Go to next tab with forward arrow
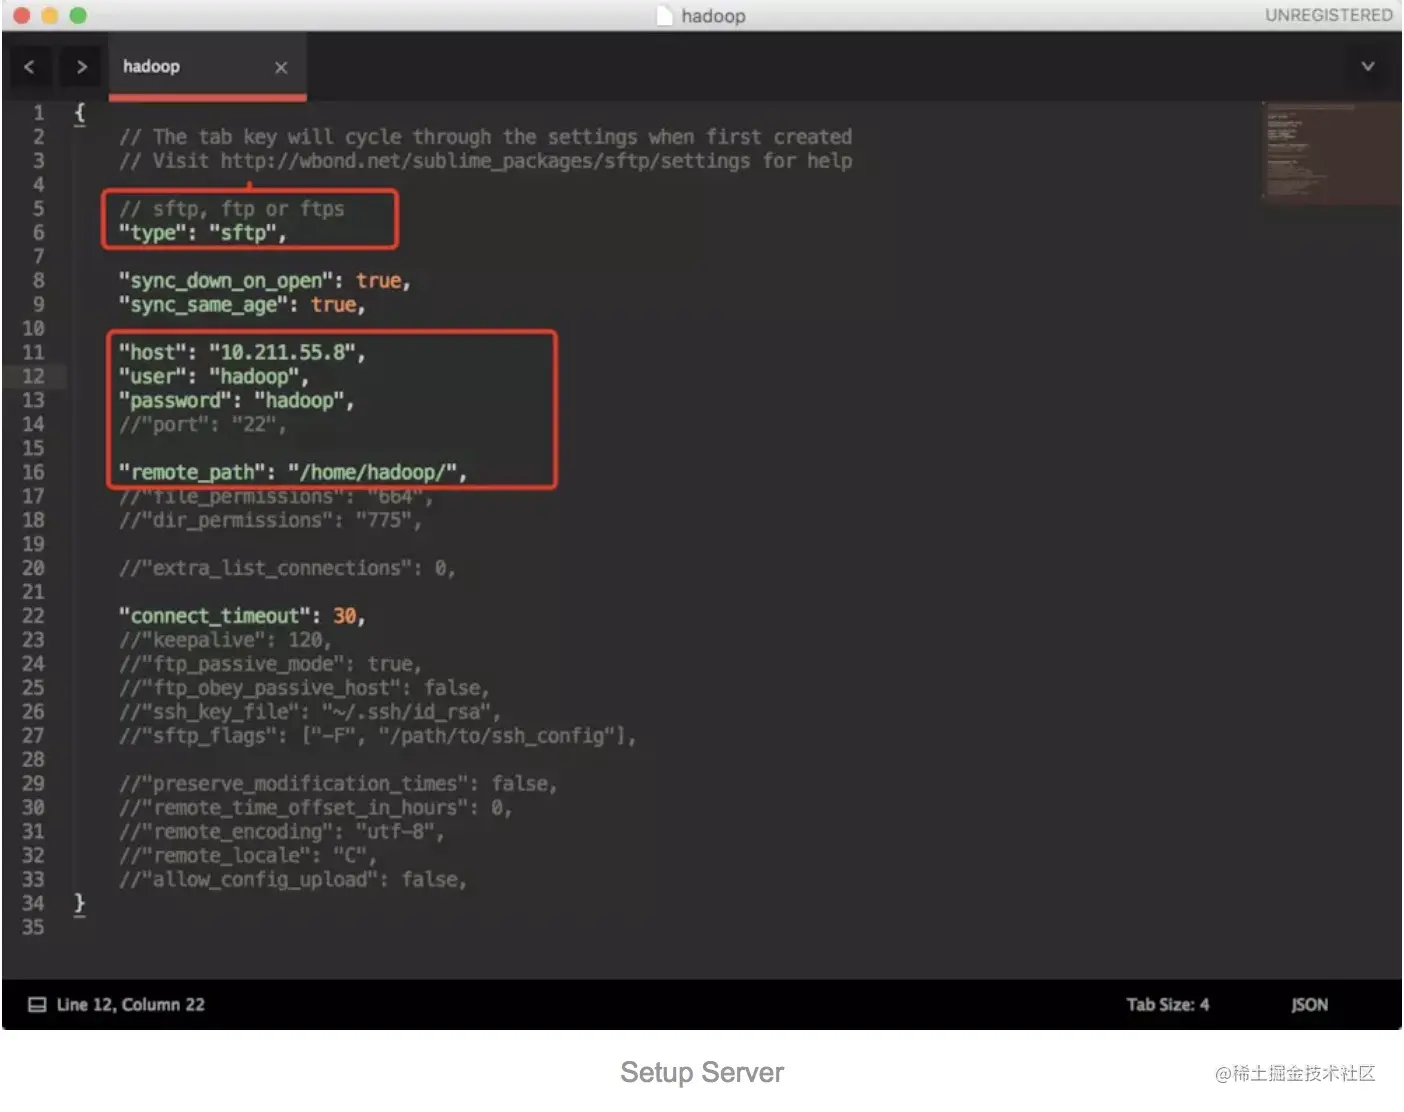Image resolution: width=1404 pixels, height=1112 pixels. pyautogui.click(x=82, y=67)
